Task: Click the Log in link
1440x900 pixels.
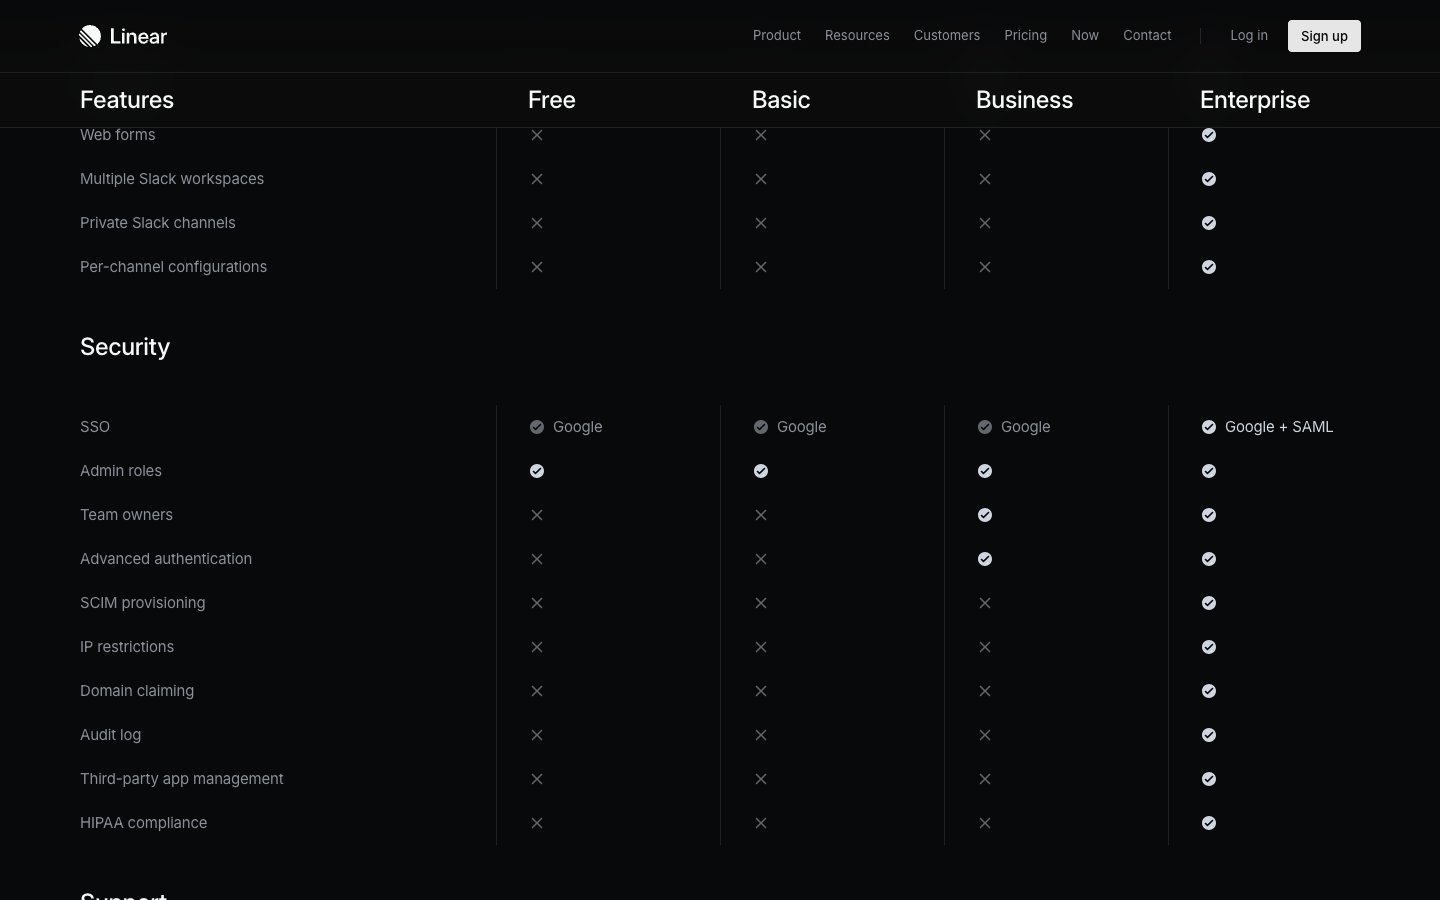Action: 1248,35
